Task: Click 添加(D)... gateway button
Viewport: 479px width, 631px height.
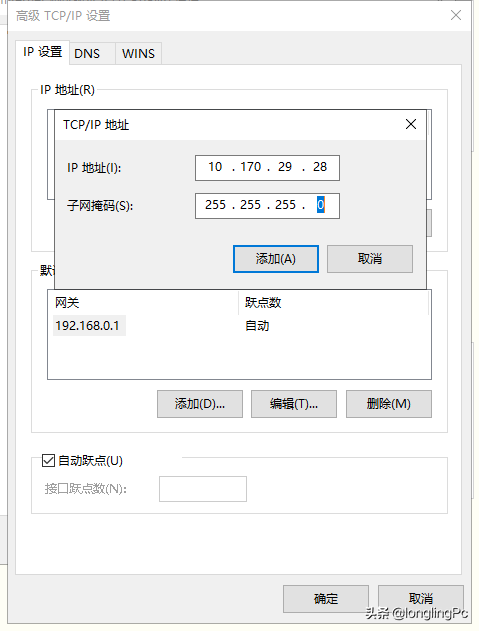Action: [x=200, y=404]
